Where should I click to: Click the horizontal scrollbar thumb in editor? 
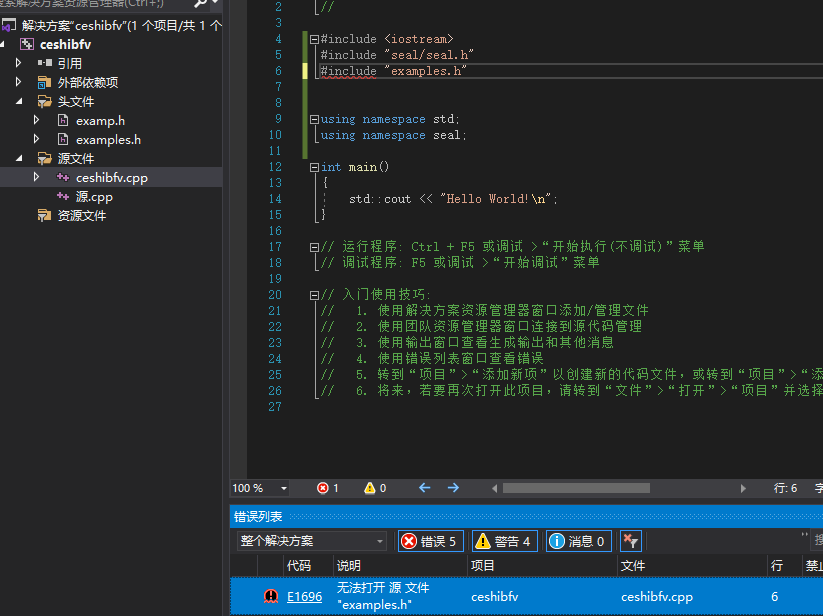pos(576,488)
